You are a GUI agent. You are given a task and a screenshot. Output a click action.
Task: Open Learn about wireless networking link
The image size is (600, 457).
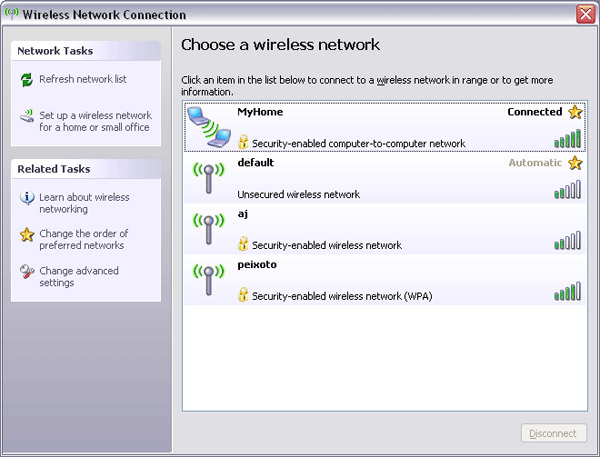[84, 203]
